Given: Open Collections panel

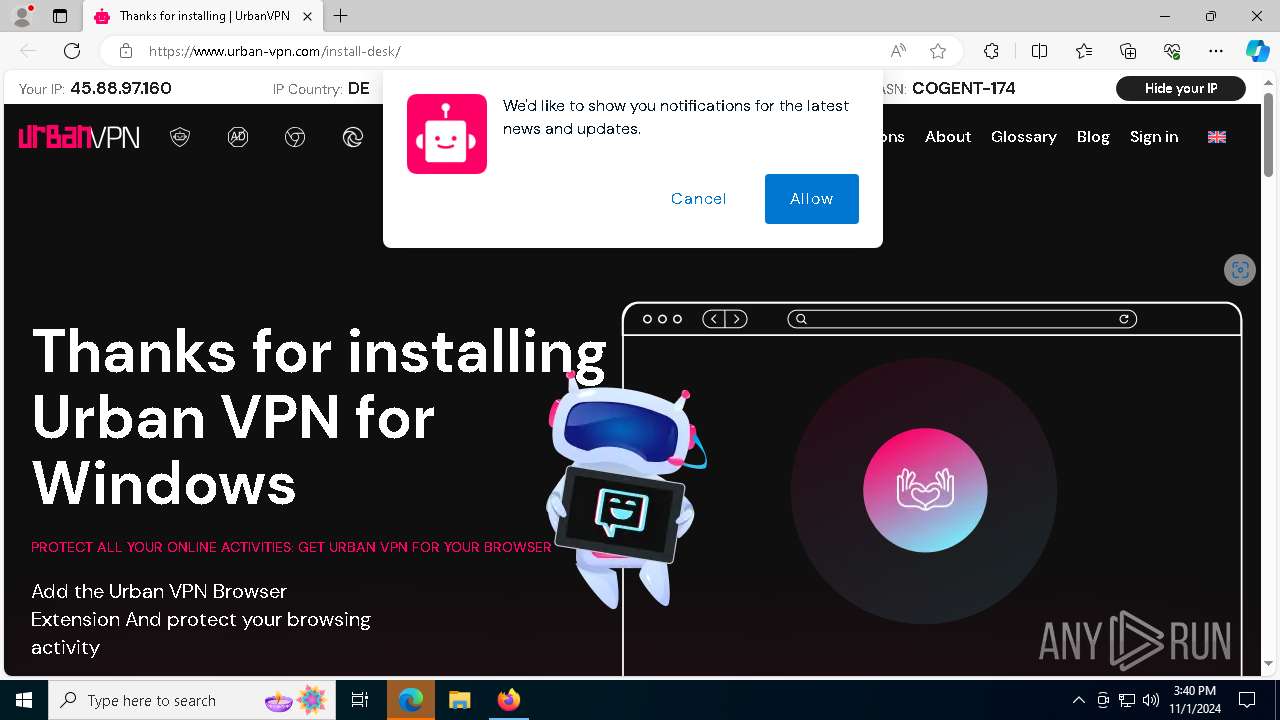Looking at the screenshot, I should pos(1128,51).
